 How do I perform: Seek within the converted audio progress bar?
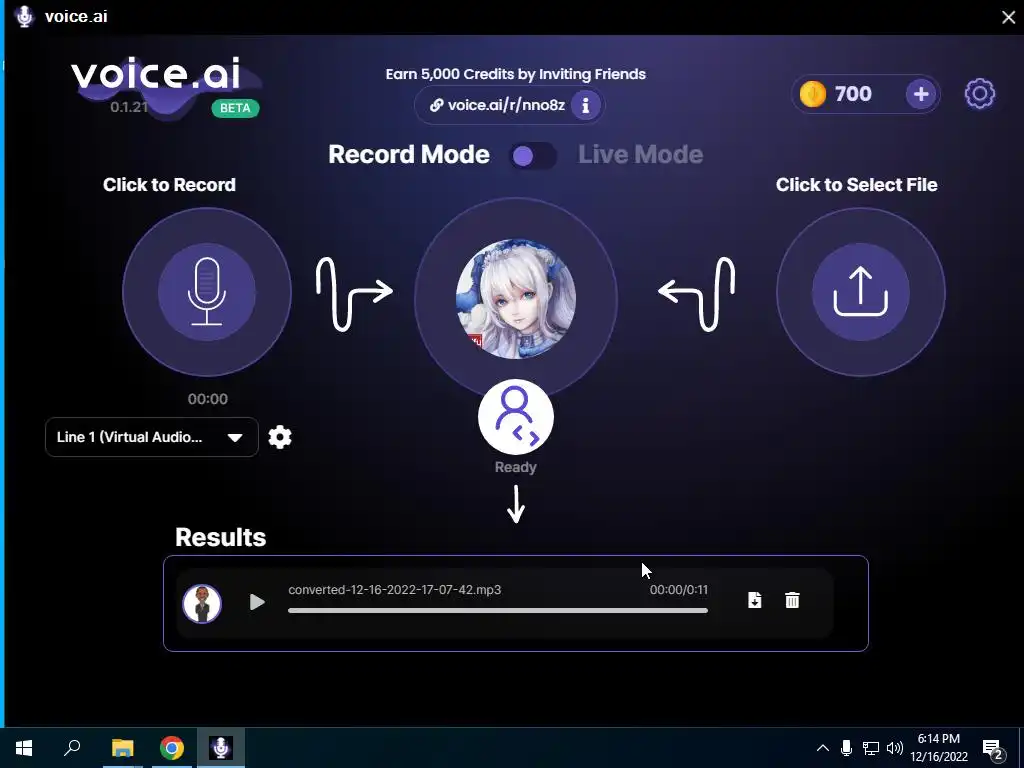[498, 611]
